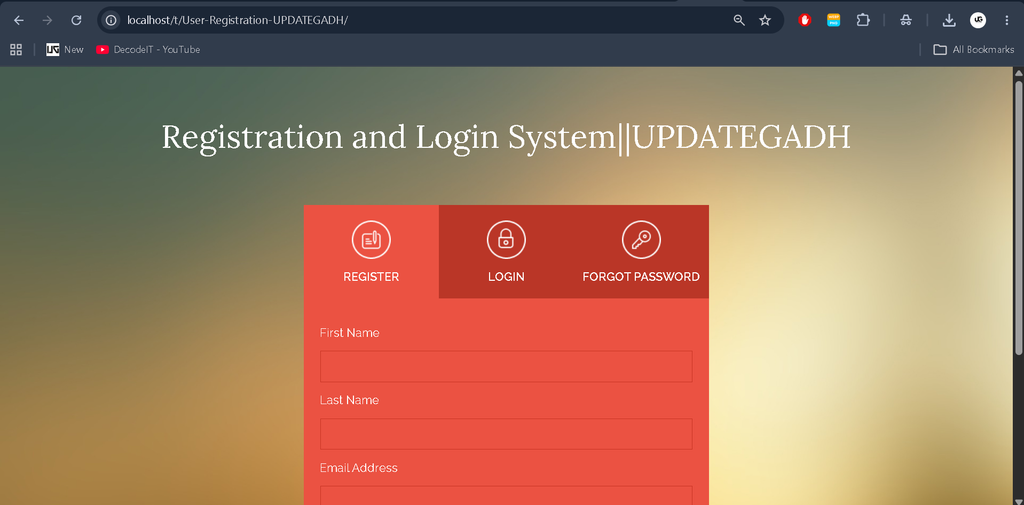Click the scrollbar up arrow
This screenshot has height=505, width=1024.
[1018, 73]
